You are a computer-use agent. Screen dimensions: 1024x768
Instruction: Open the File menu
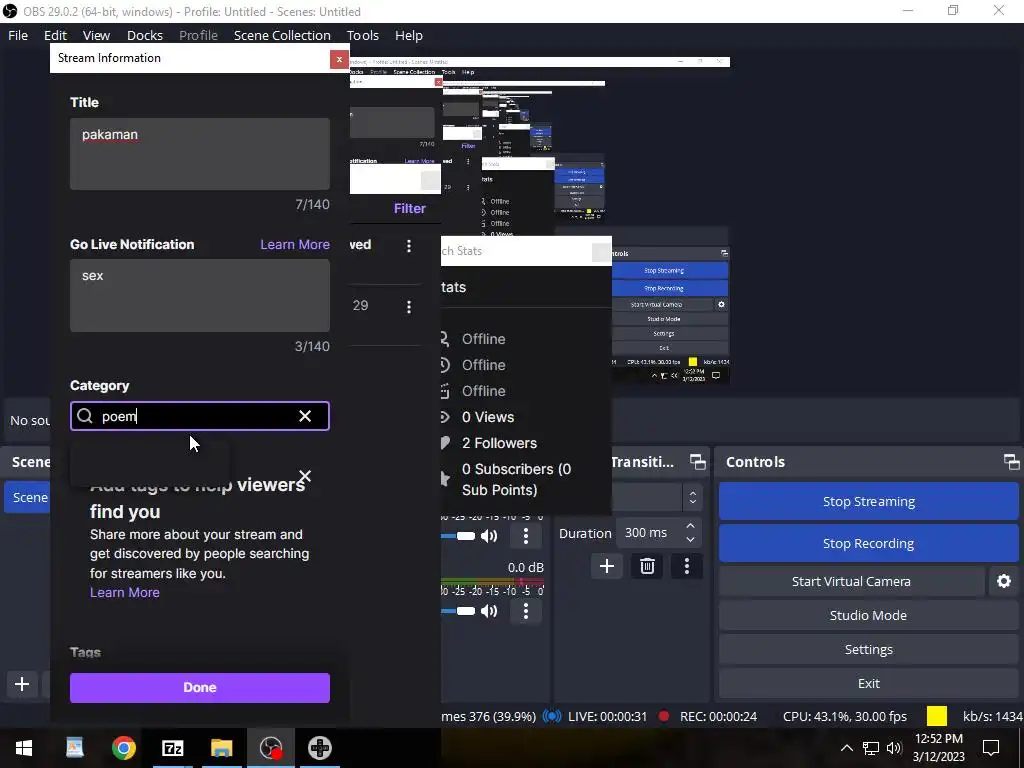(18, 35)
